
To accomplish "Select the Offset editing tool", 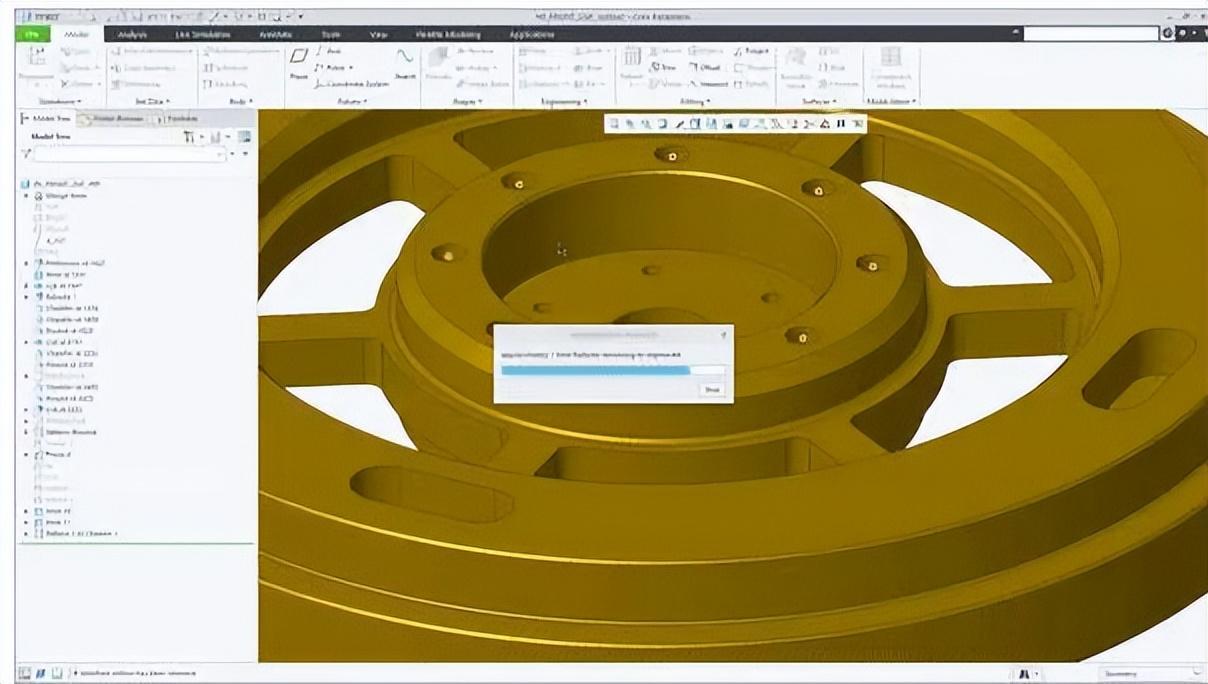I will point(704,67).
